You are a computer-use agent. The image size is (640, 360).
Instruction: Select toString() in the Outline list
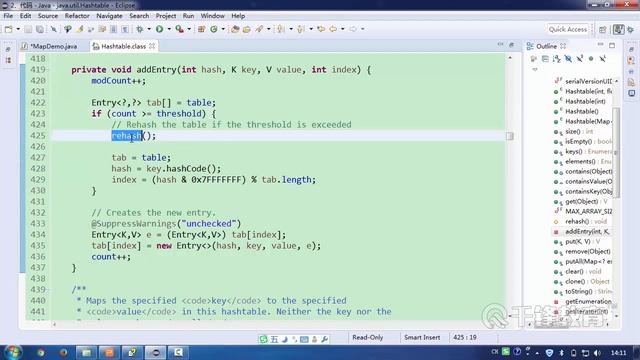[x=582, y=291]
